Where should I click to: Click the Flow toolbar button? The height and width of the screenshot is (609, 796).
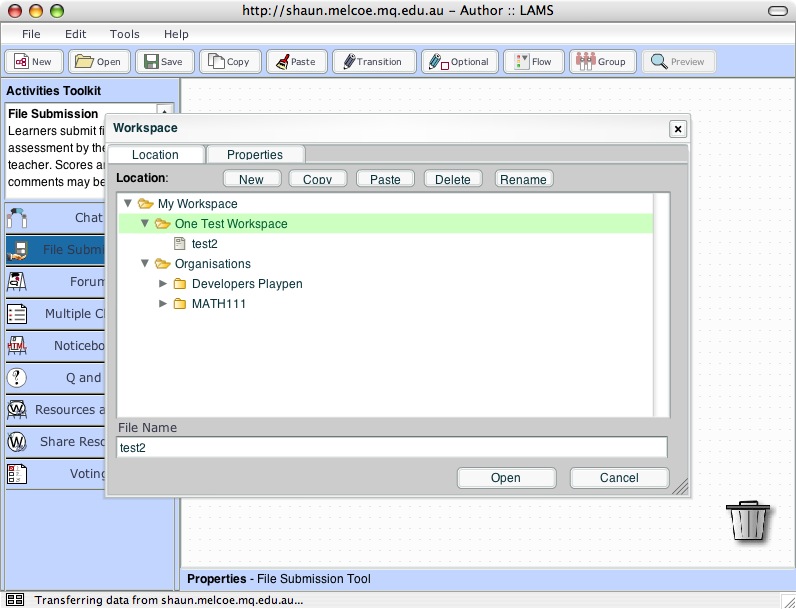533,61
